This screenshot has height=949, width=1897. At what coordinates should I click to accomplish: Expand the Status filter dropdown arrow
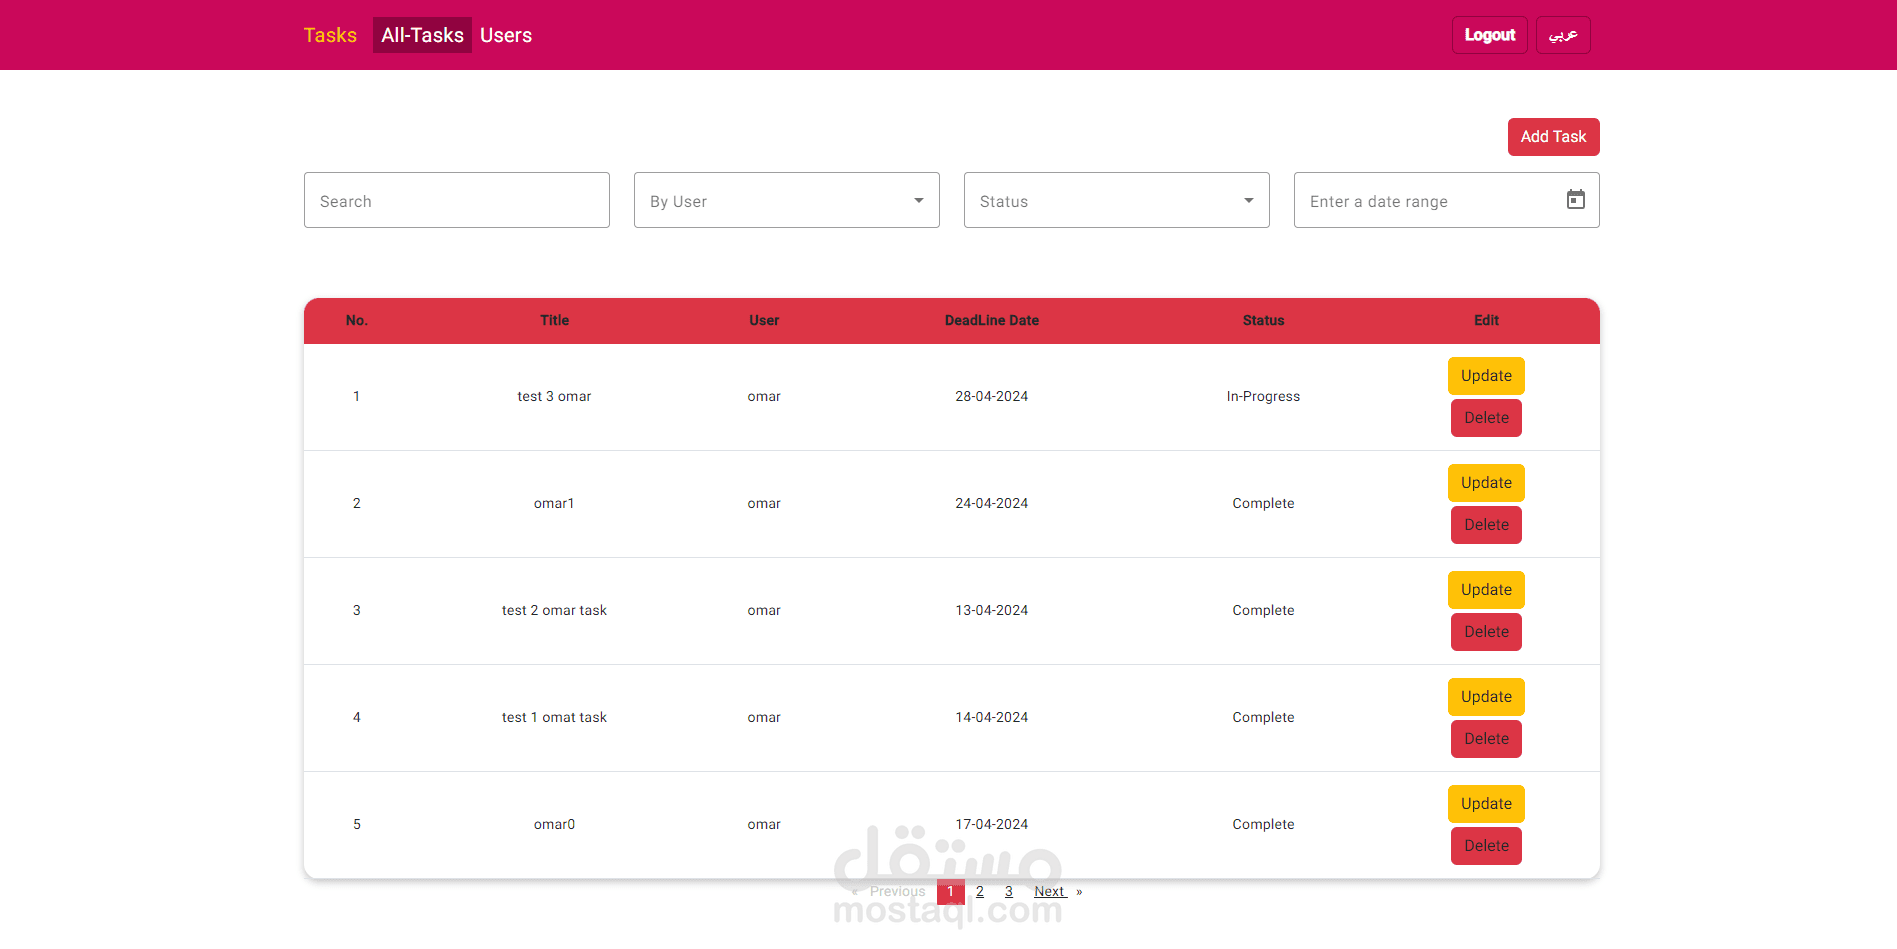[1248, 201]
